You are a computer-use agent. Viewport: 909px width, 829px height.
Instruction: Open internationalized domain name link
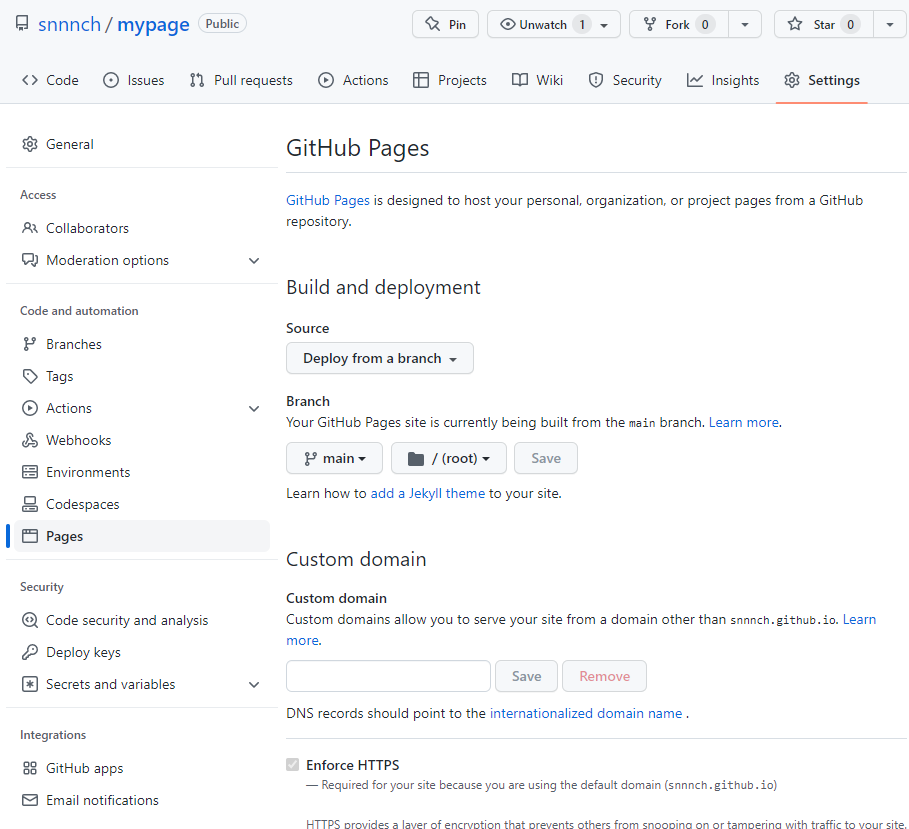coord(586,713)
